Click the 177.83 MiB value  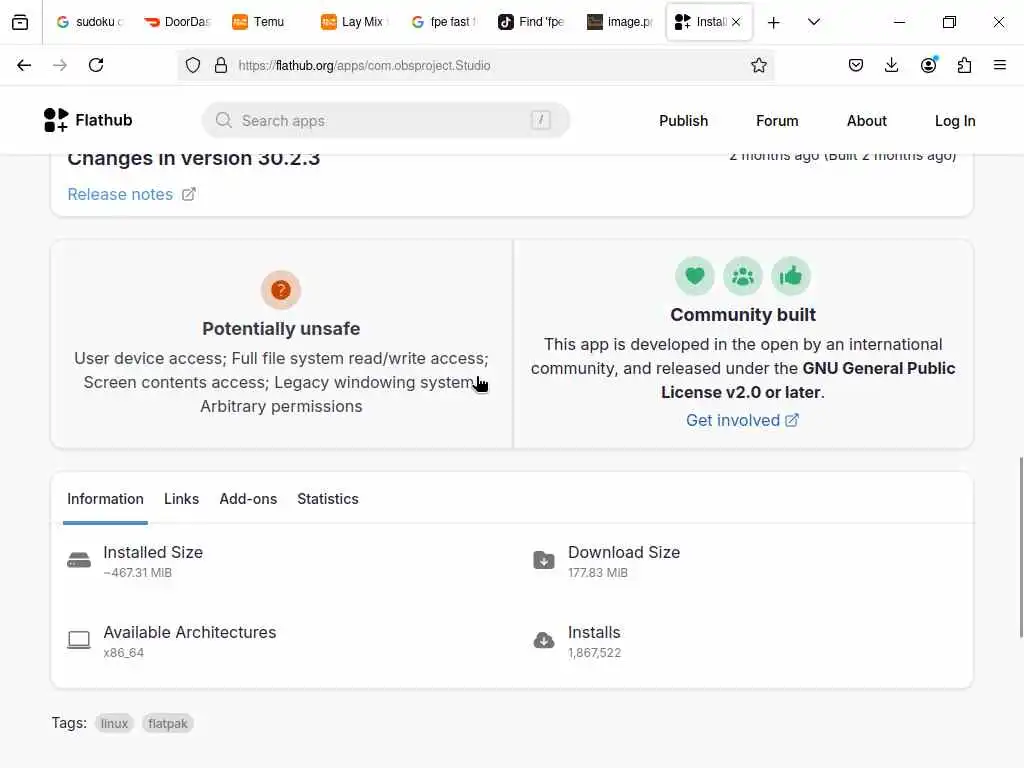coord(598,573)
